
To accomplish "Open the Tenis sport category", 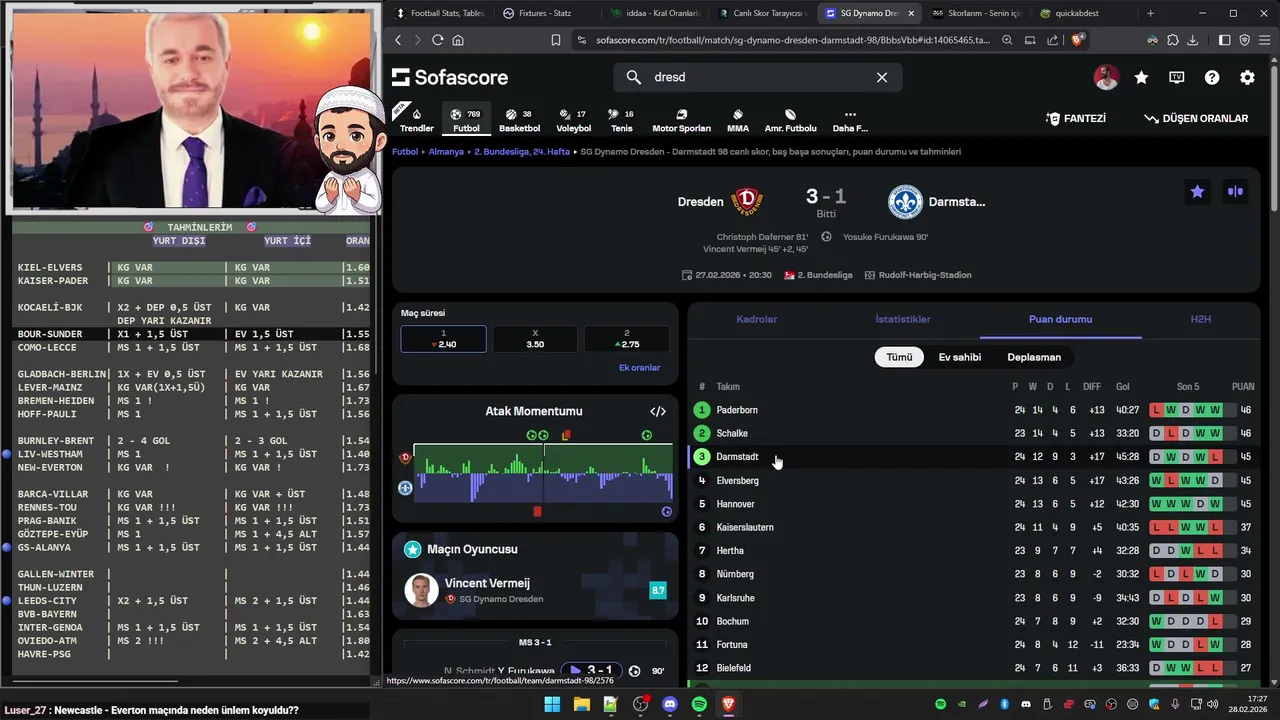I will (621, 120).
